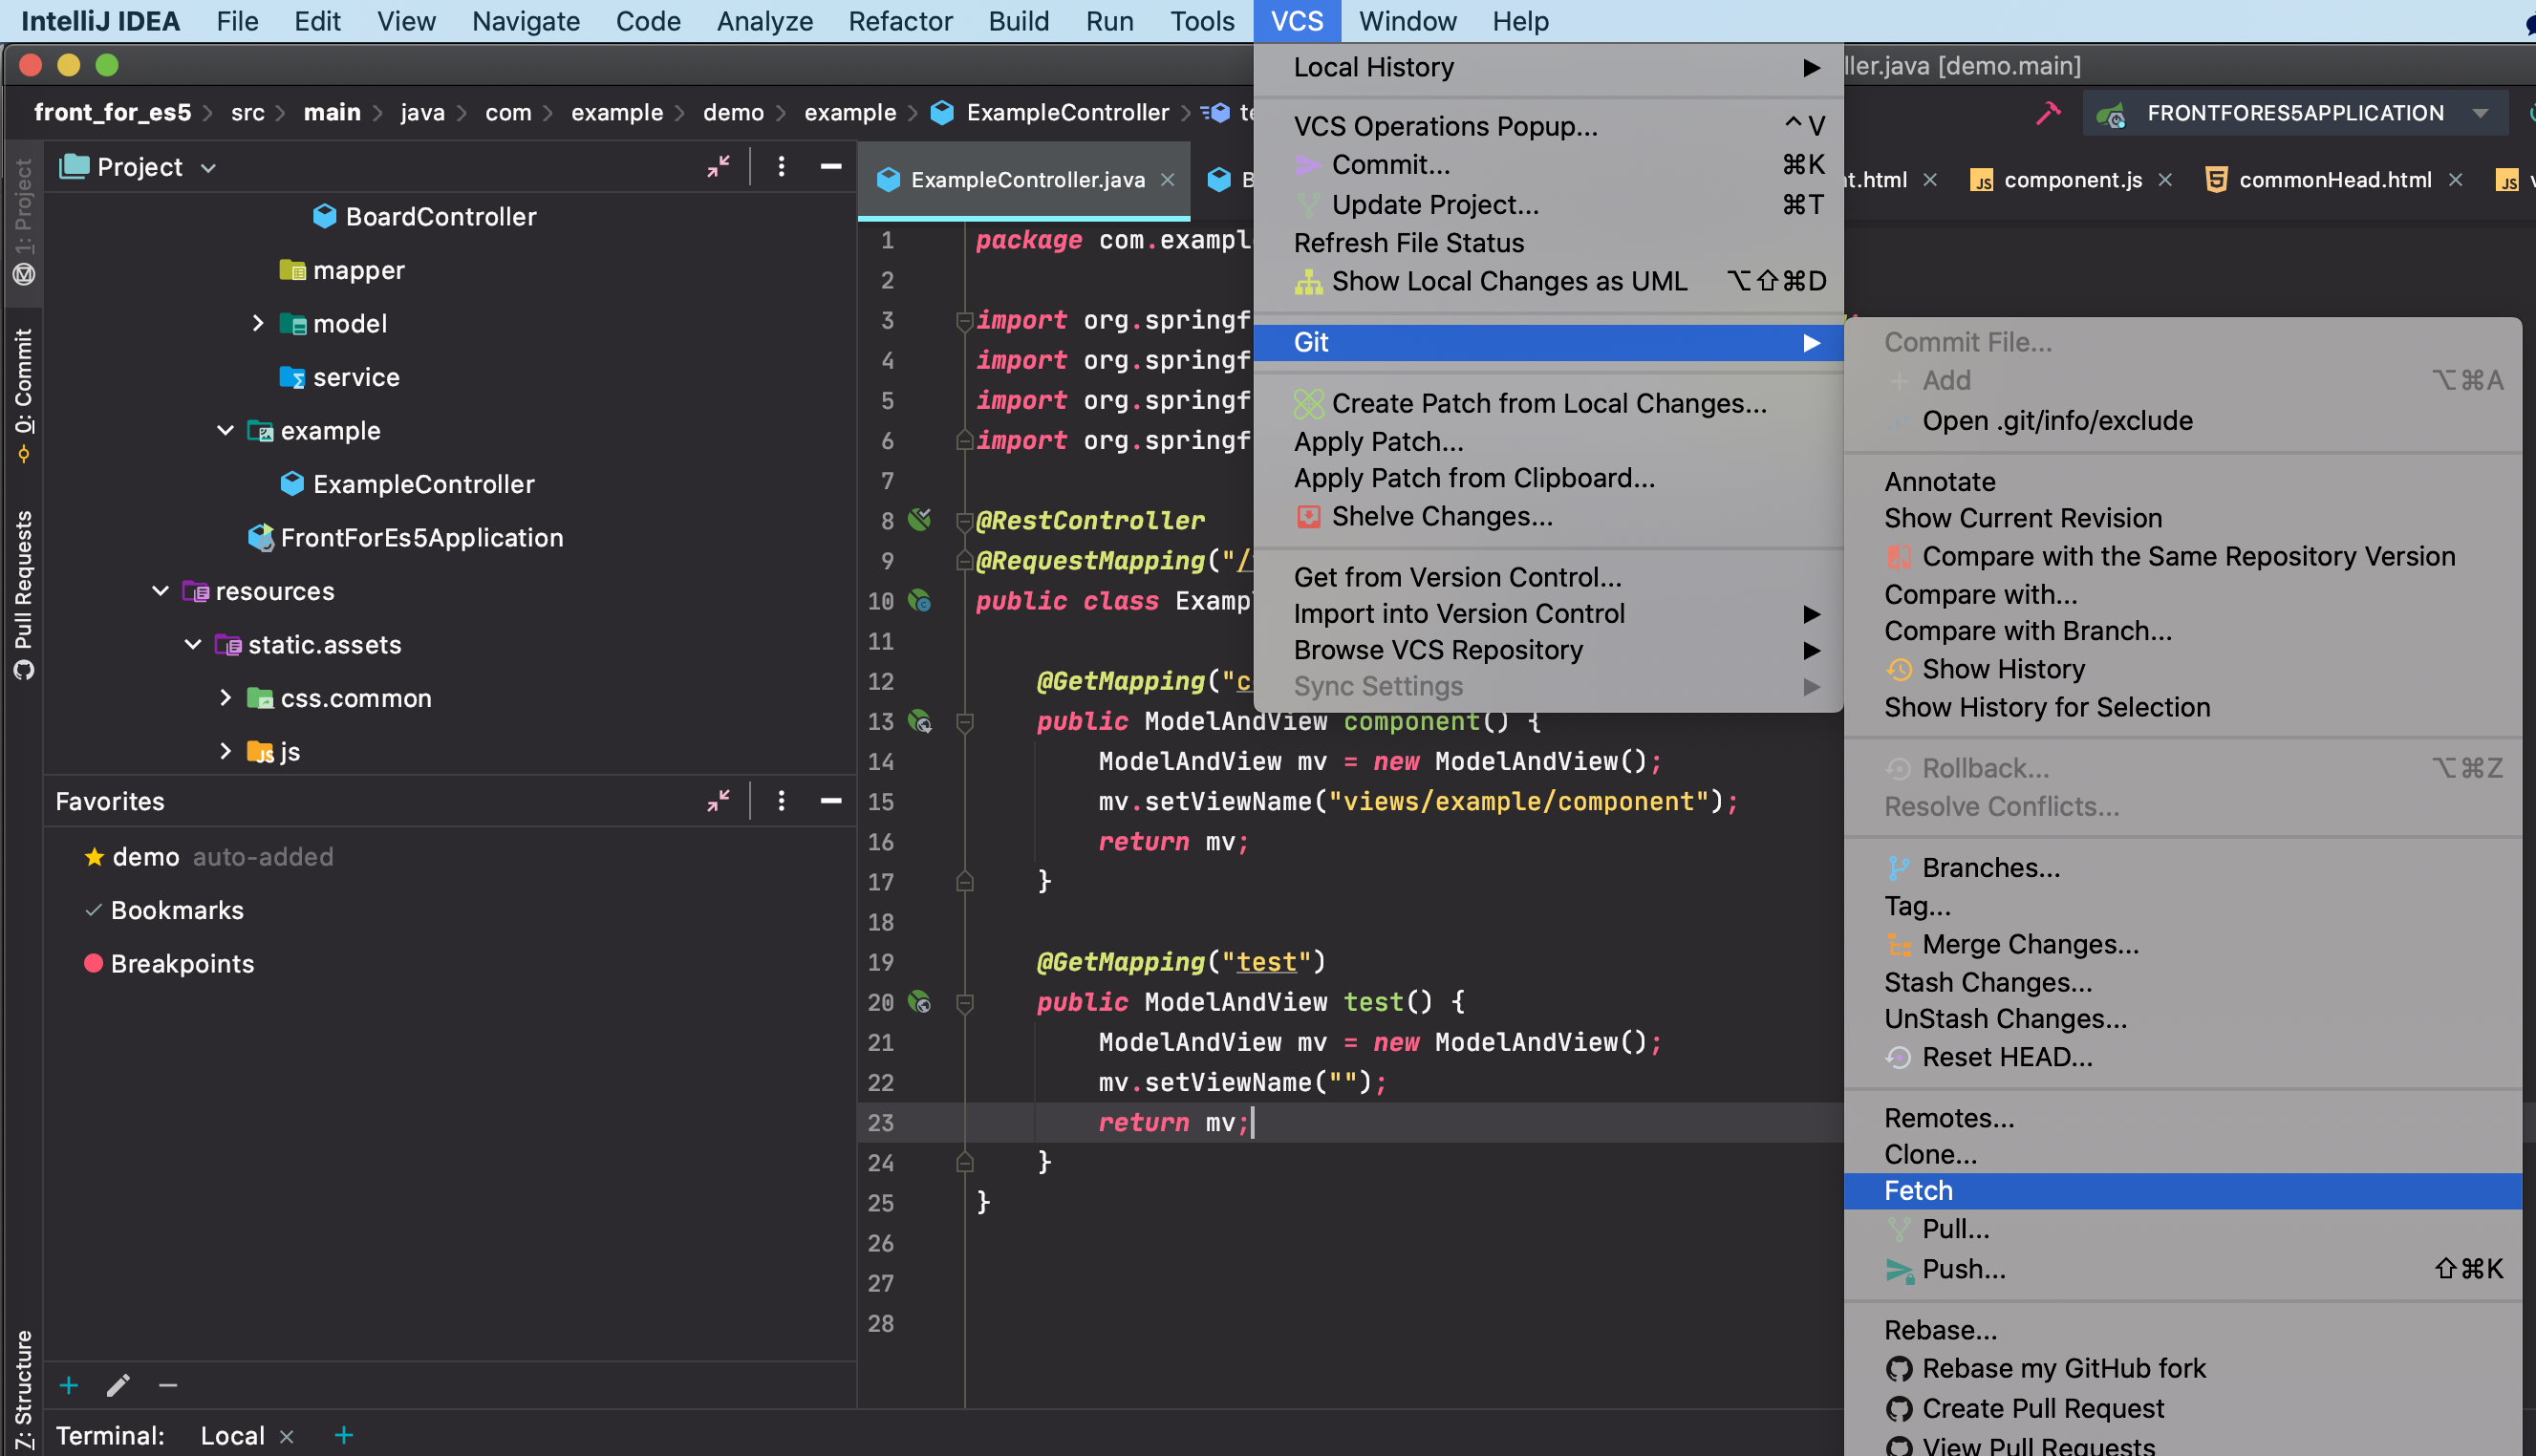Click the build hammer icon in toolbar

pos(2047,113)
